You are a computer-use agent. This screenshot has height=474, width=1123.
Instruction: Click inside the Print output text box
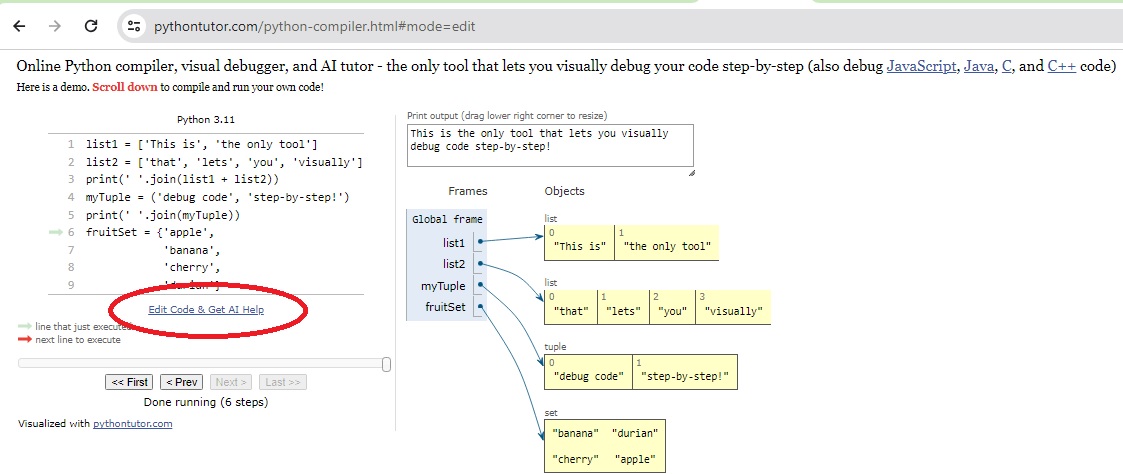click(x=550, y=146)
